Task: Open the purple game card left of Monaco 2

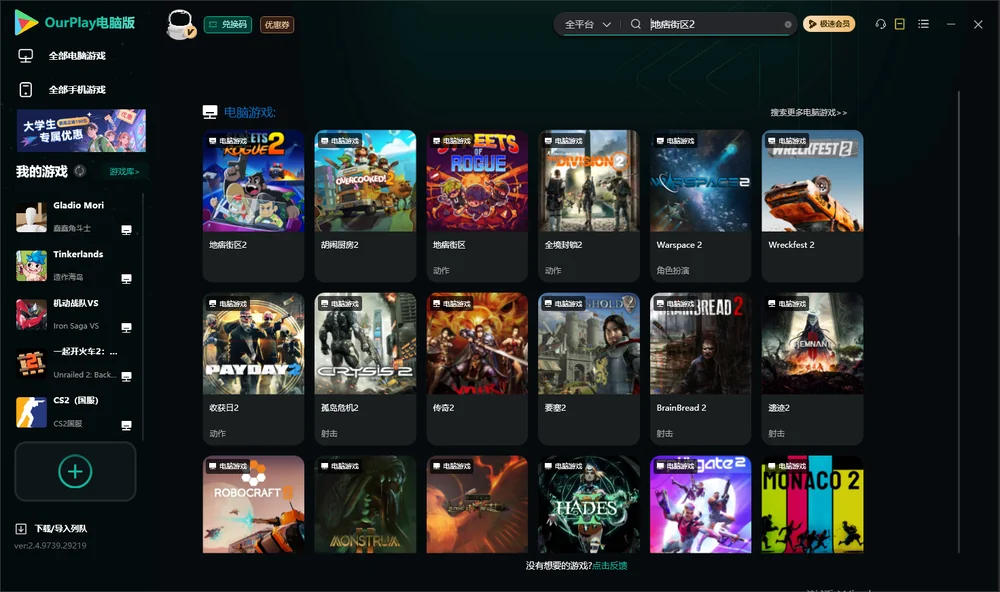Action: 700,504
